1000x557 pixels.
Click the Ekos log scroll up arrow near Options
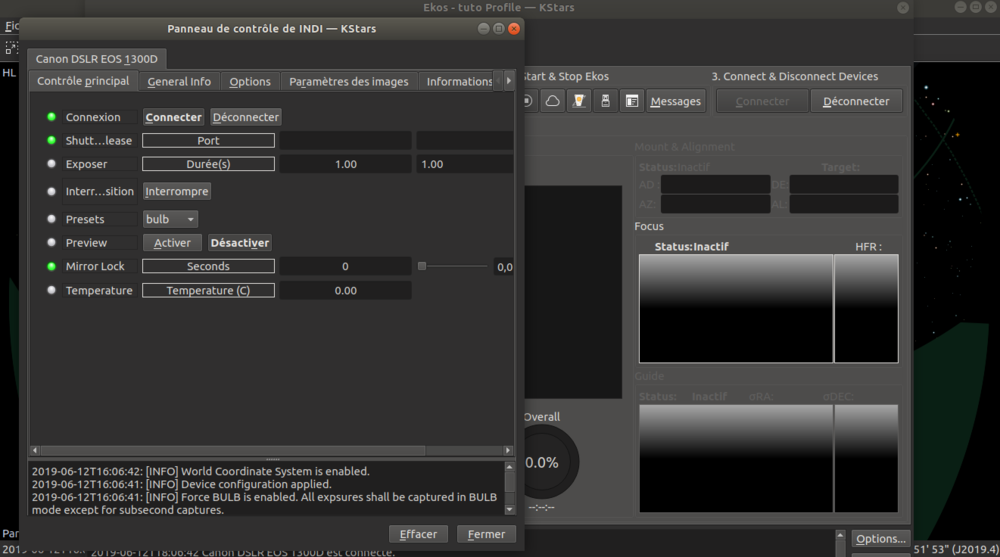[x=840, y=535]
